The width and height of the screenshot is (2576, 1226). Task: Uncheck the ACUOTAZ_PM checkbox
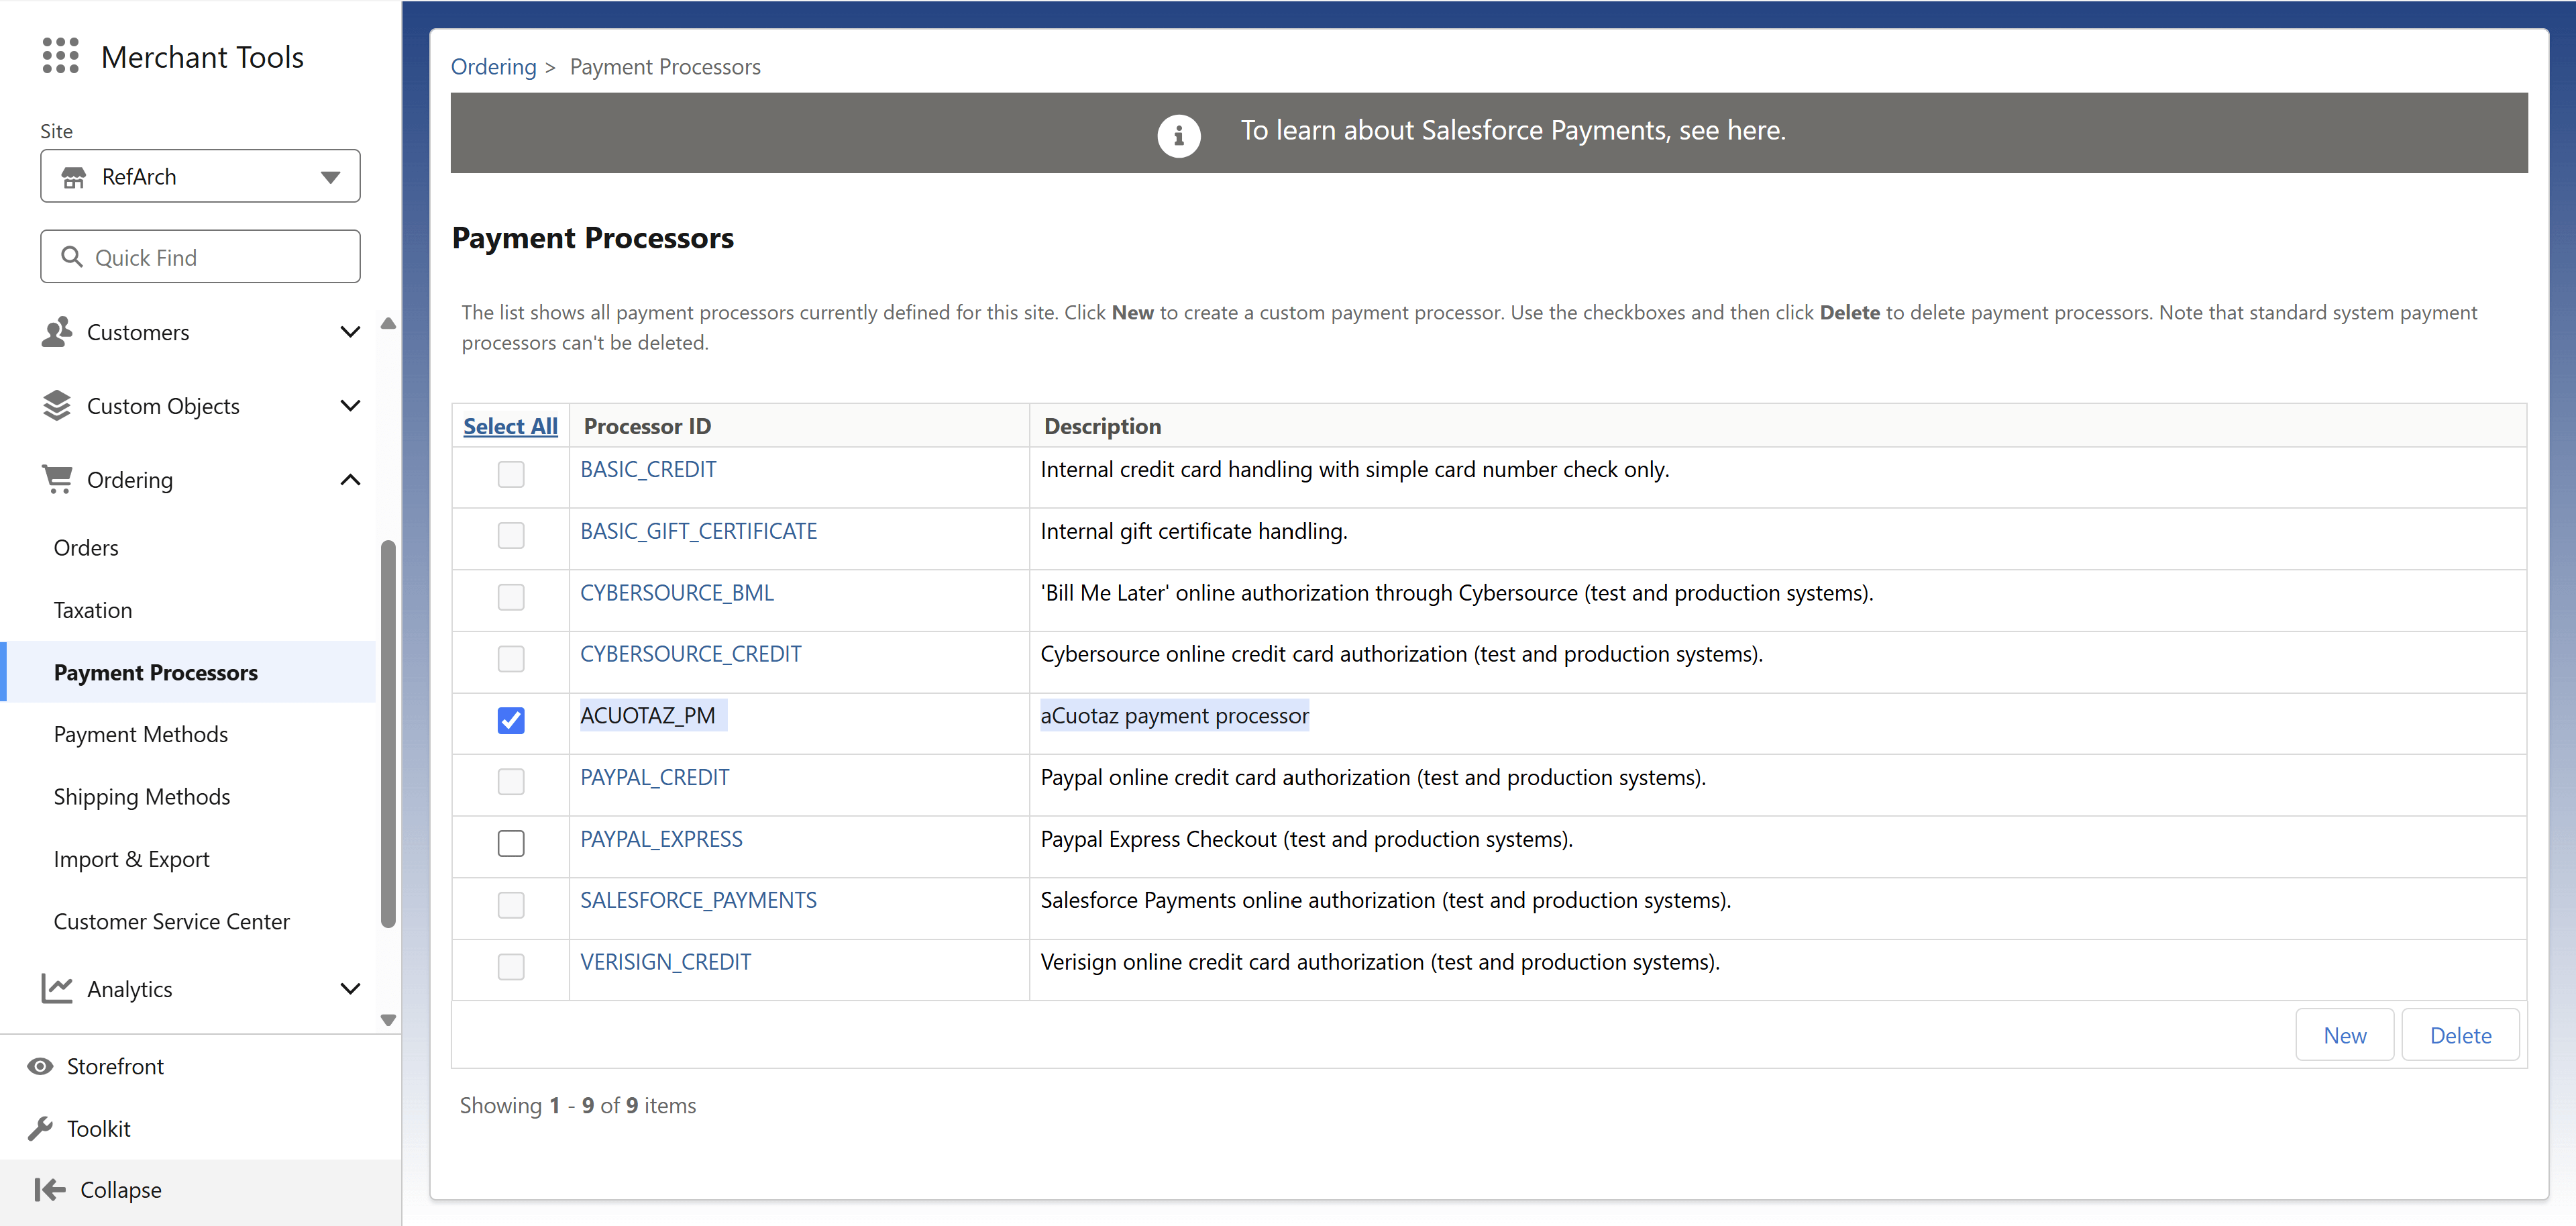511,720
